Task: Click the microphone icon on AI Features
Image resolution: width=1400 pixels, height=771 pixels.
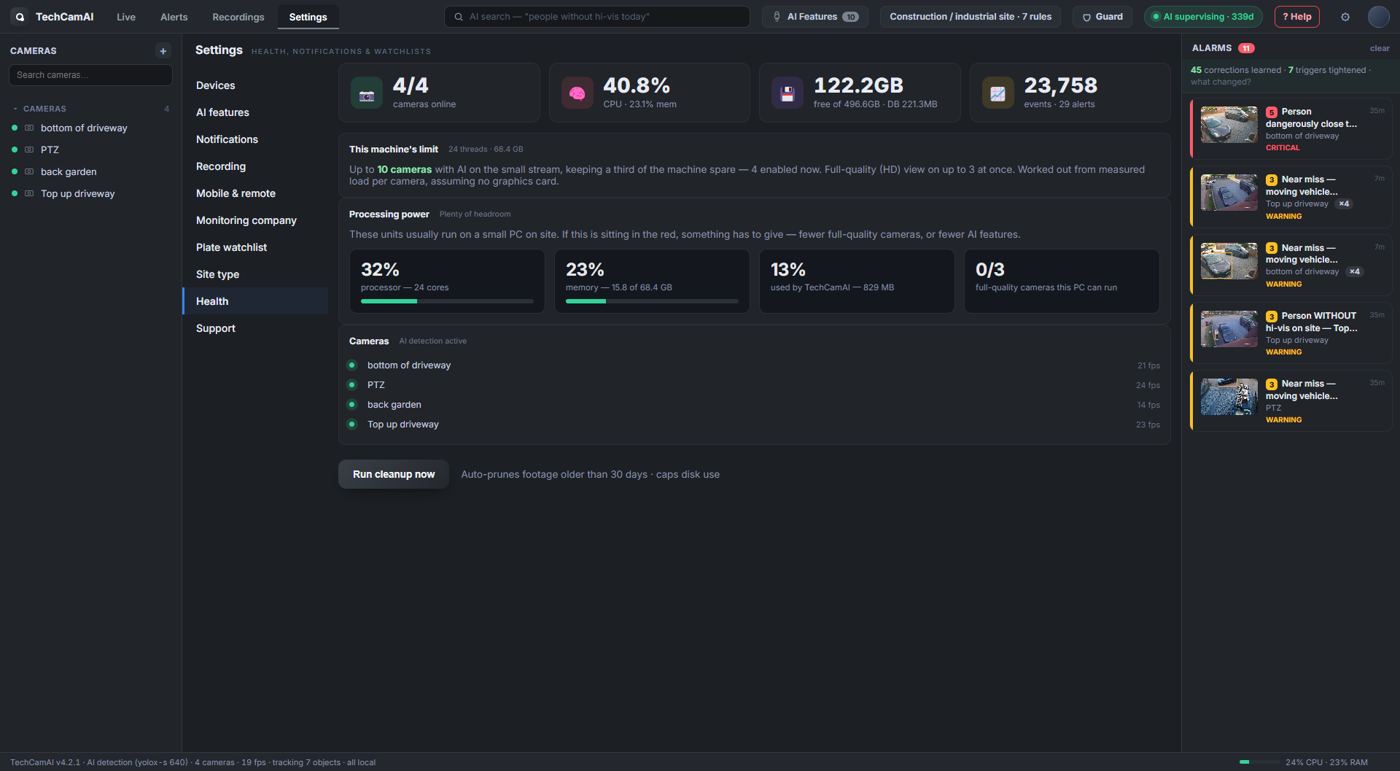Action: coord(777,17)
